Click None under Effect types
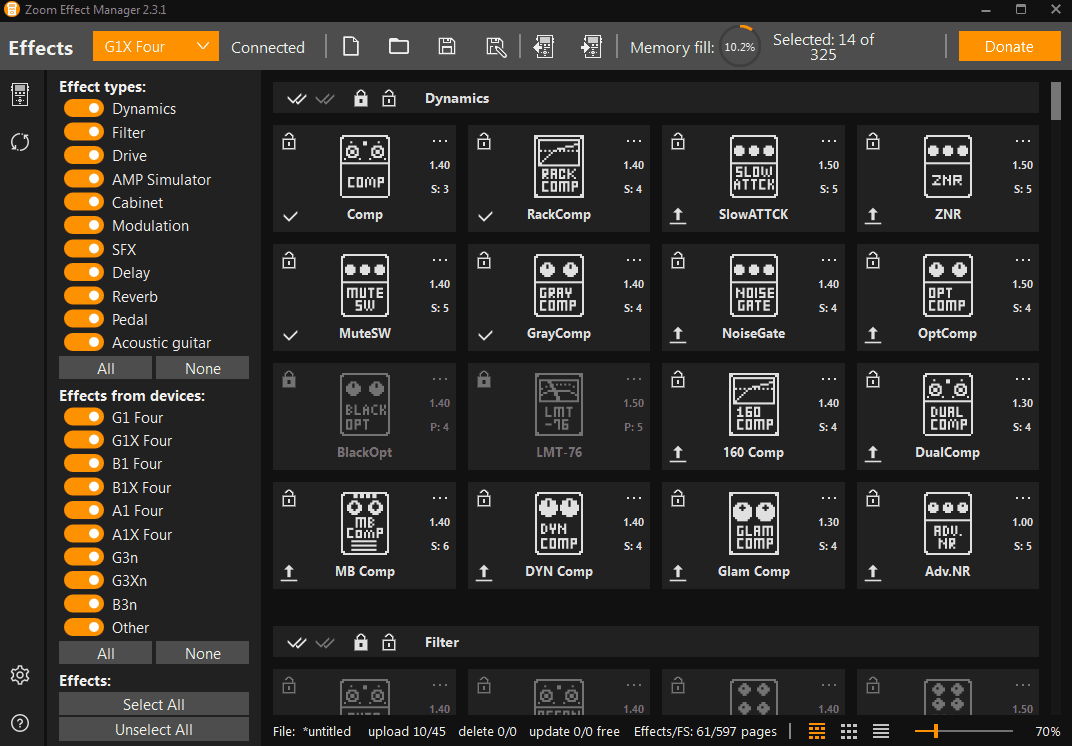This screenshot has height=746, width=1072. point(202,368)
